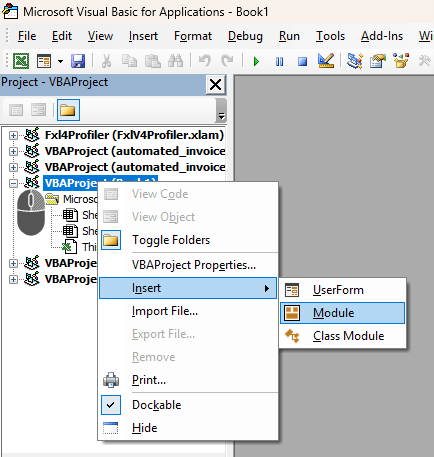Click the Find binoculars toolbar icon
Image resolution: width=434 pixels, height=457 pixels.
click(176, 61)
